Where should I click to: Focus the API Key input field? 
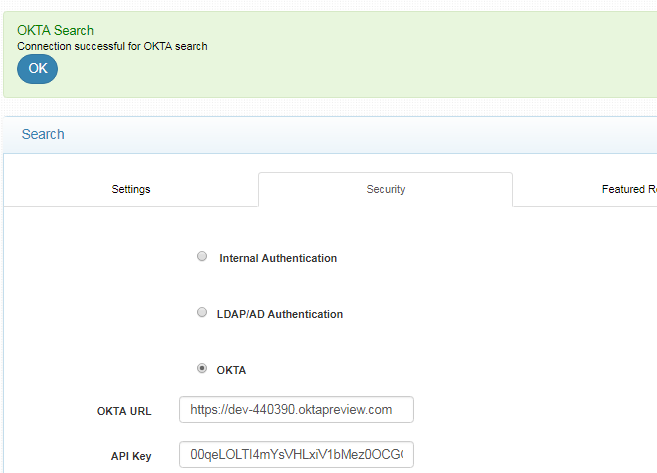coord(296,454)
